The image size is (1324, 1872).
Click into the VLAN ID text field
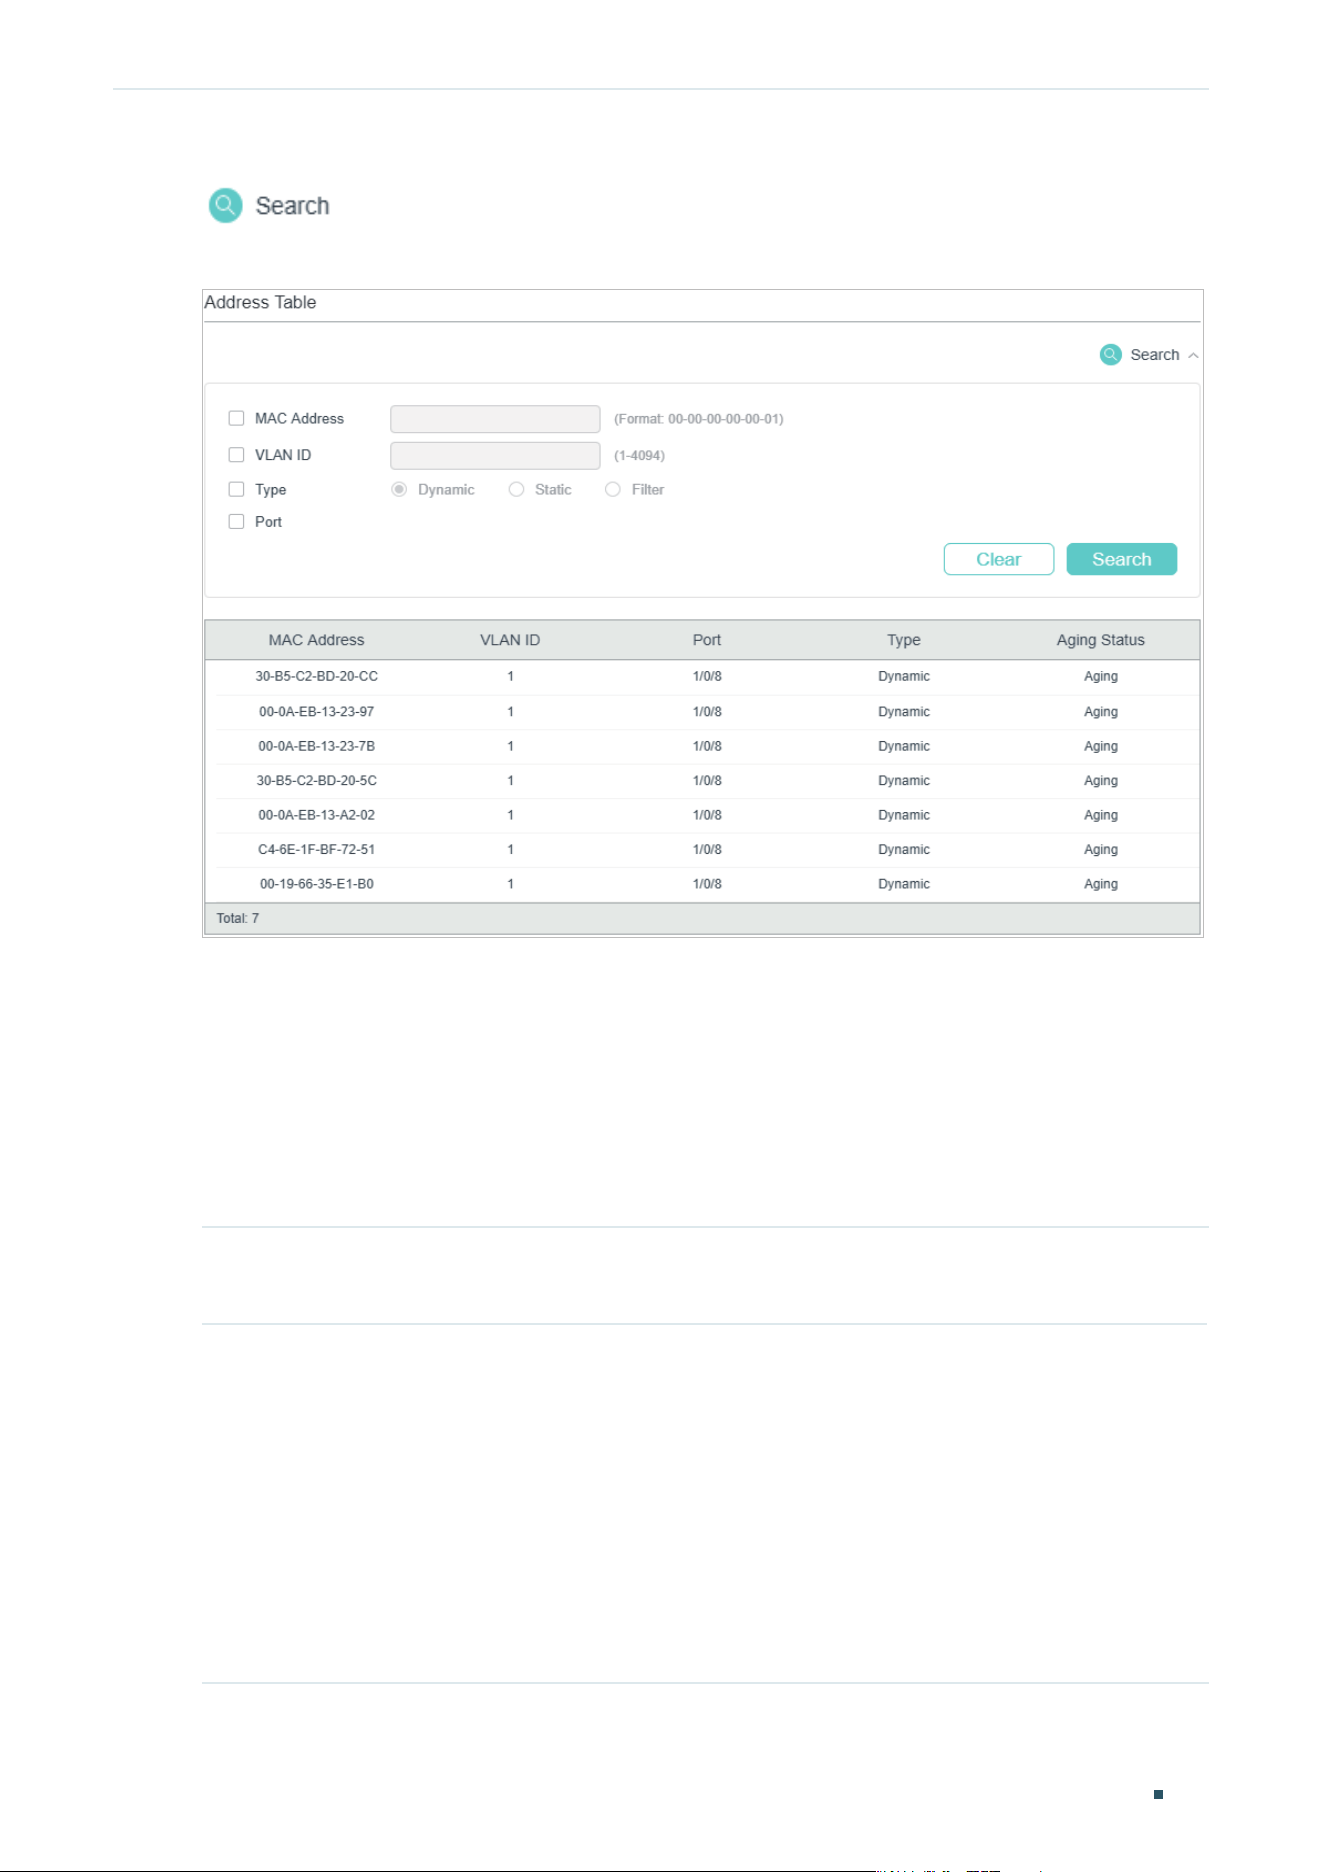pos(495,456)
